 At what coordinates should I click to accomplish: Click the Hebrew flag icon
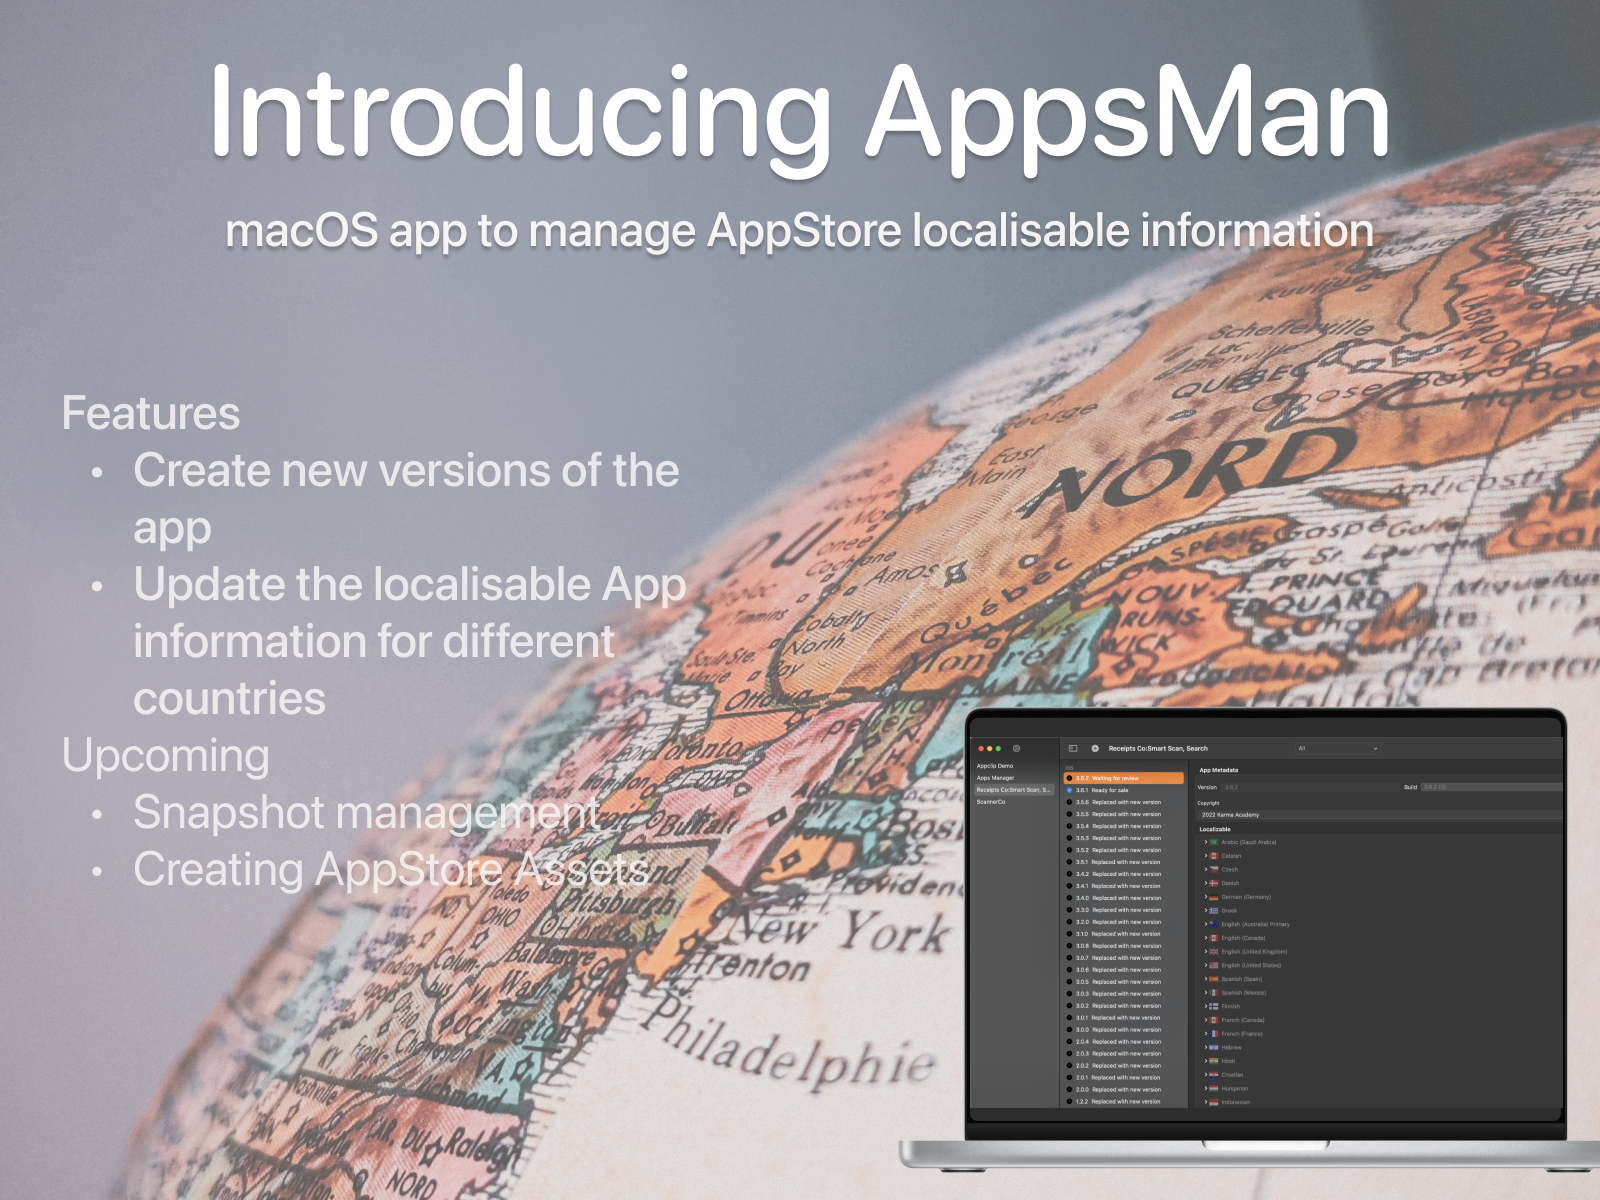1214,1047
